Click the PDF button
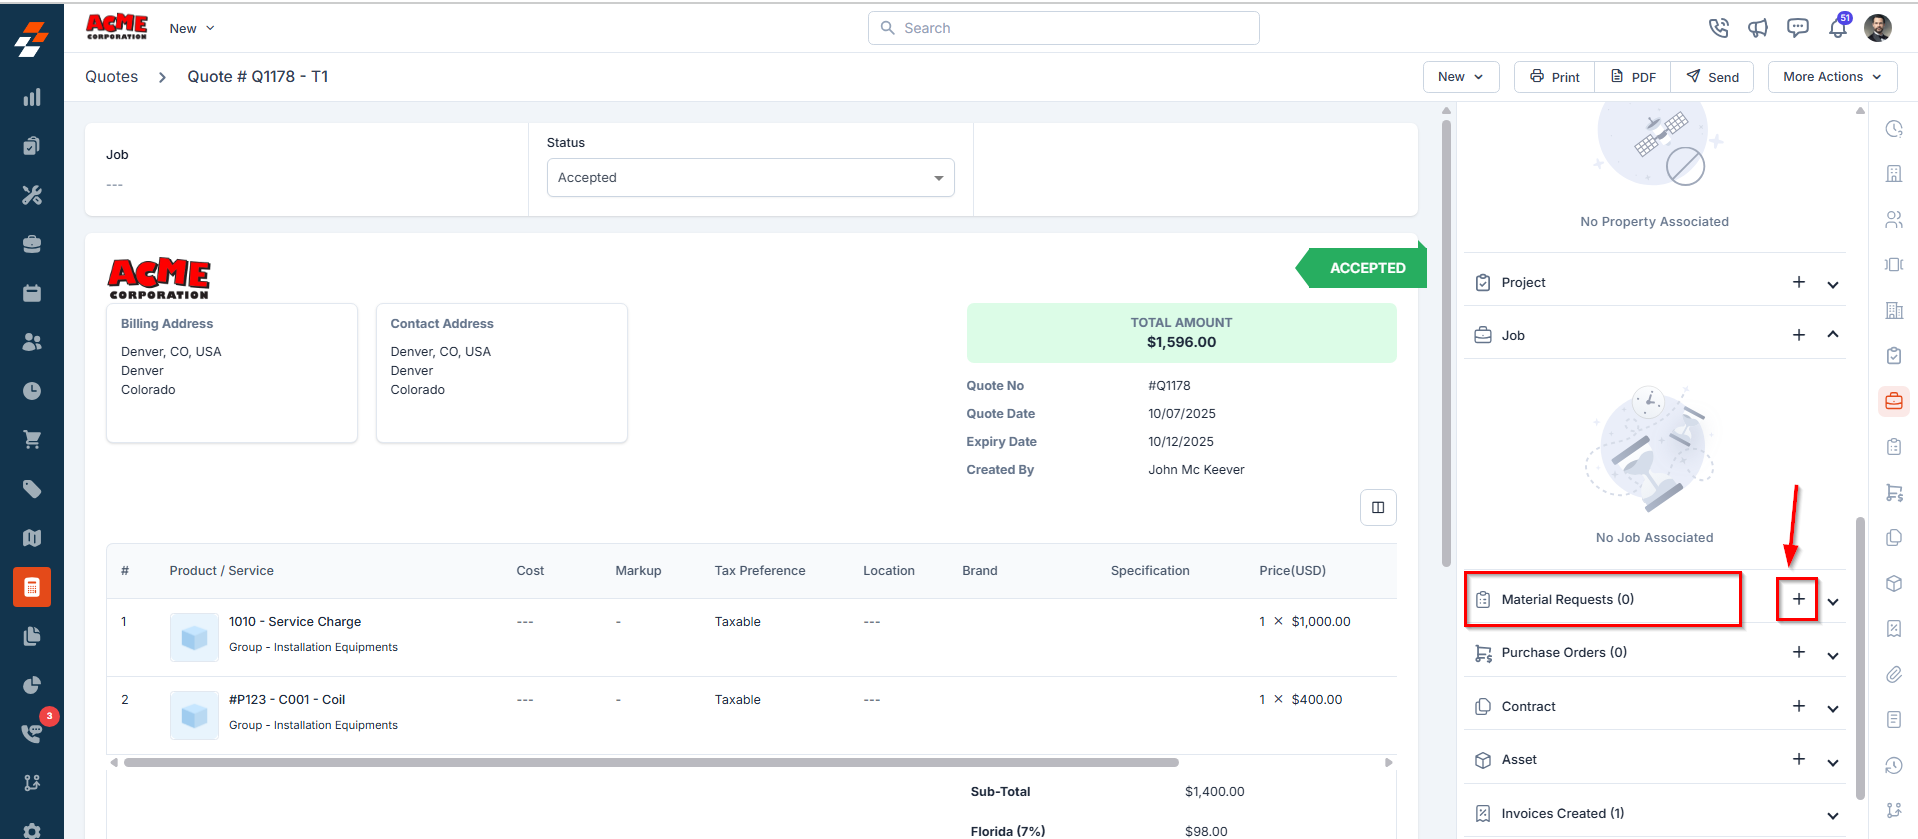 tap(1633, 77)
